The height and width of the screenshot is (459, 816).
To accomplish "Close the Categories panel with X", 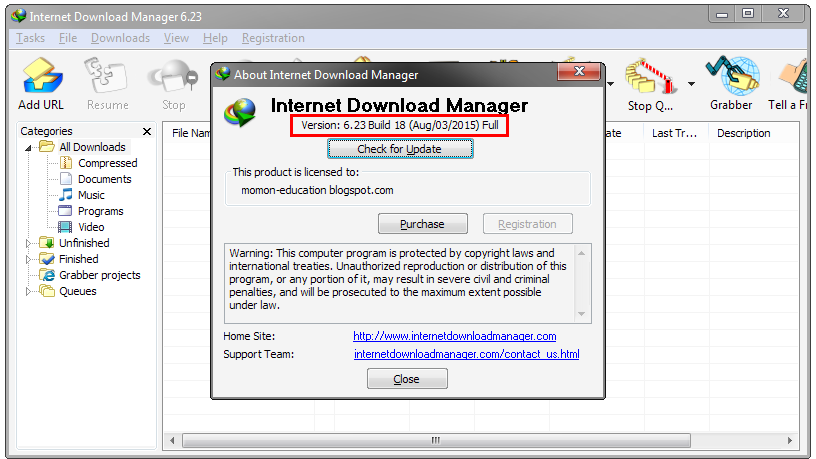I will (147, 131).
